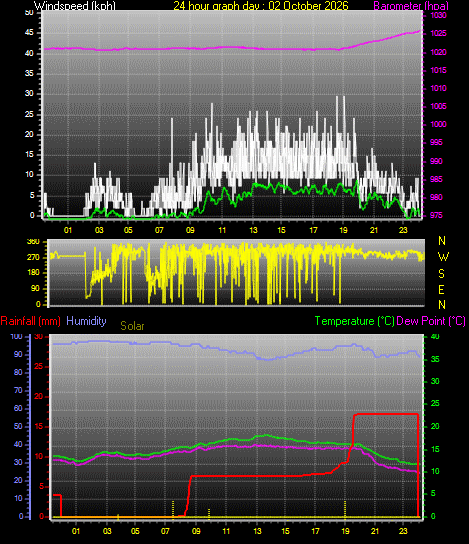
Task: Click the 985 value on barometer axis
Action: click(x=436, y=179)
